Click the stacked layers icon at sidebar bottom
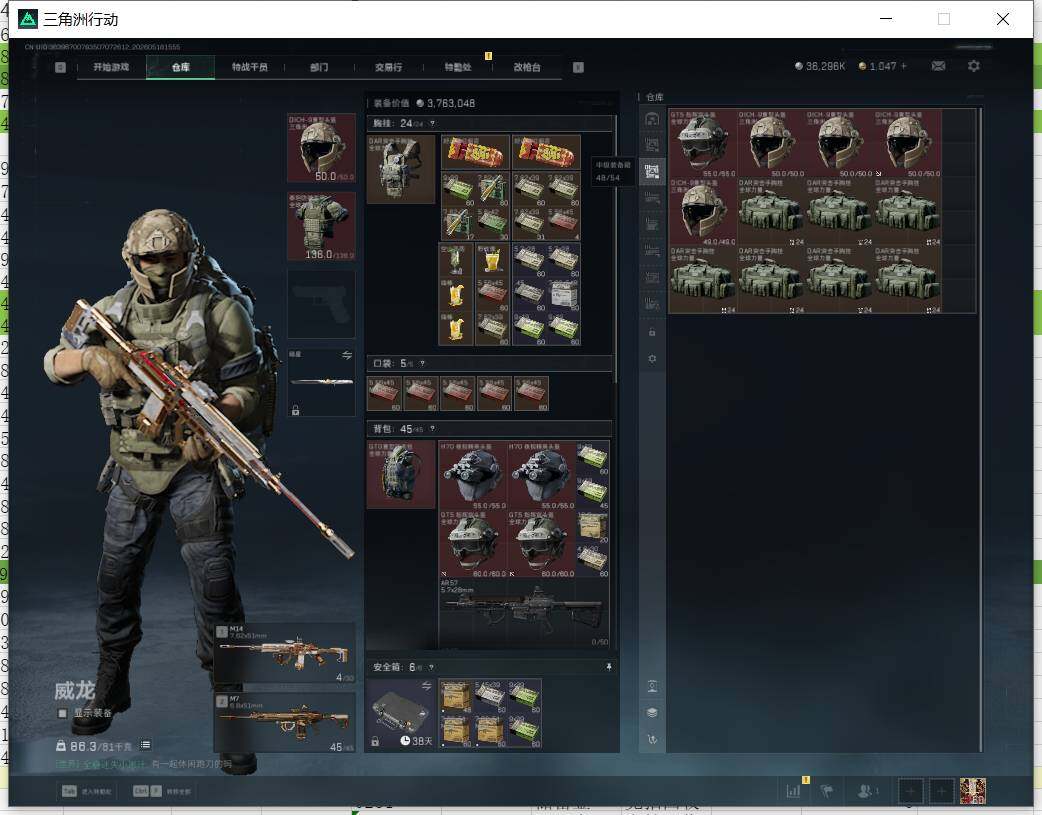This screenshot has width=1042, height=815. pos(652,713)
